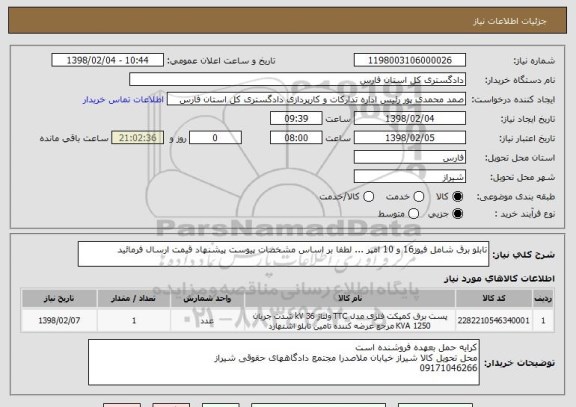Click the delivery city field شیراز

pyautogui.click(x=410, y=177)
